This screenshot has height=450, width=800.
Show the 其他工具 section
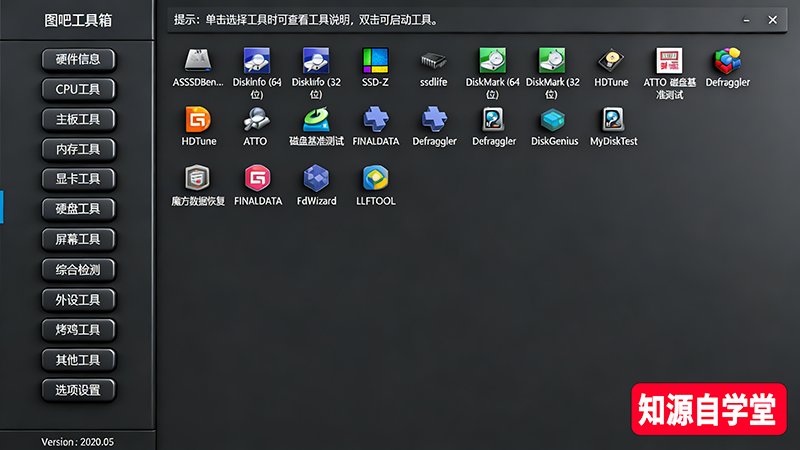click(x=78, y=360)
